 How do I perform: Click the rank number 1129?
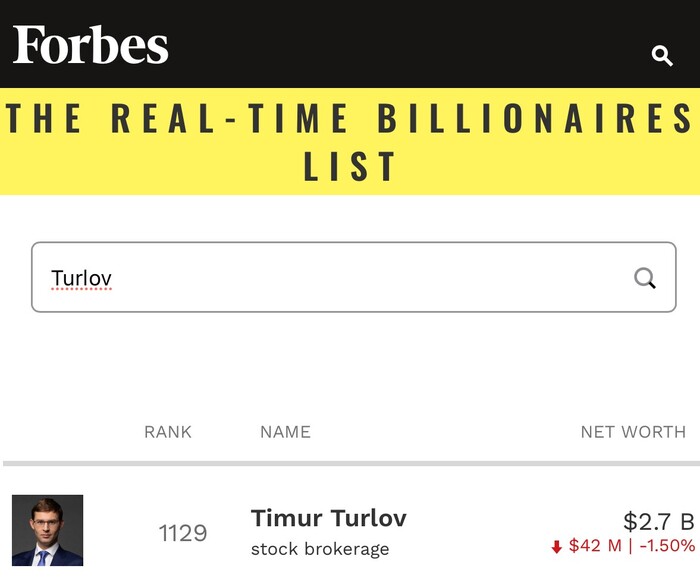click(x=183, y=533)
